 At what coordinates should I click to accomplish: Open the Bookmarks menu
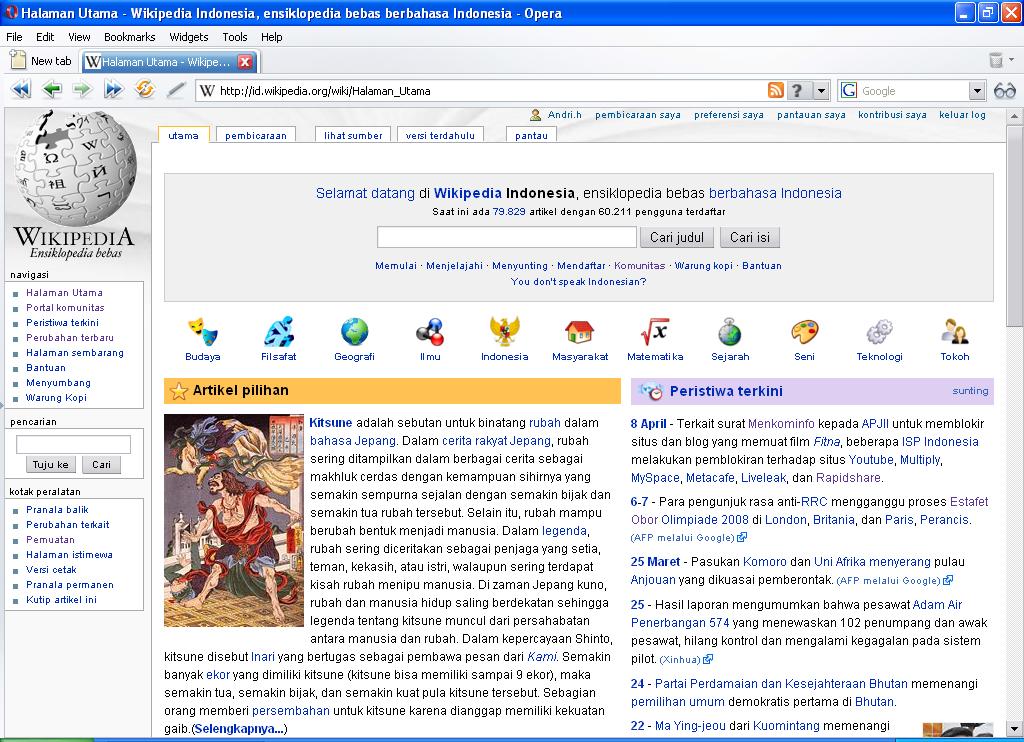(129, 37)
